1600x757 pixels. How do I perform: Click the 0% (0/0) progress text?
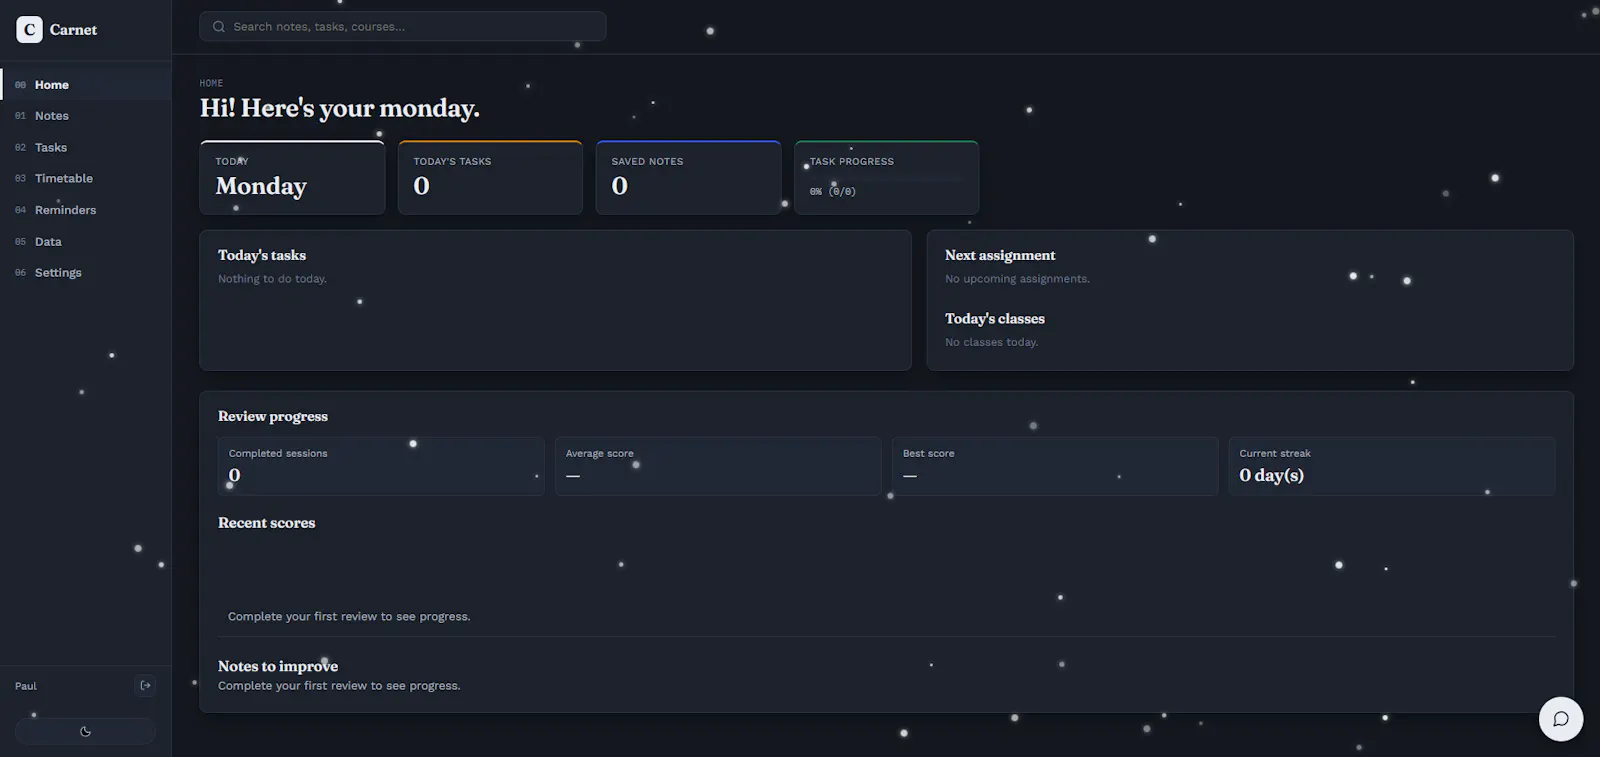pyautogui.click(x=833, y=191)
